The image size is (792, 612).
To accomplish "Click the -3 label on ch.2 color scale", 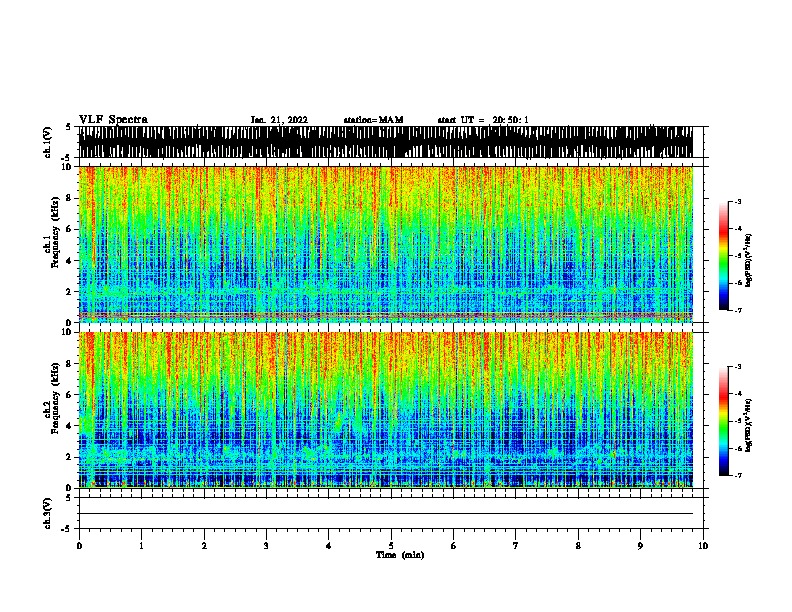I will pos(737,367).
